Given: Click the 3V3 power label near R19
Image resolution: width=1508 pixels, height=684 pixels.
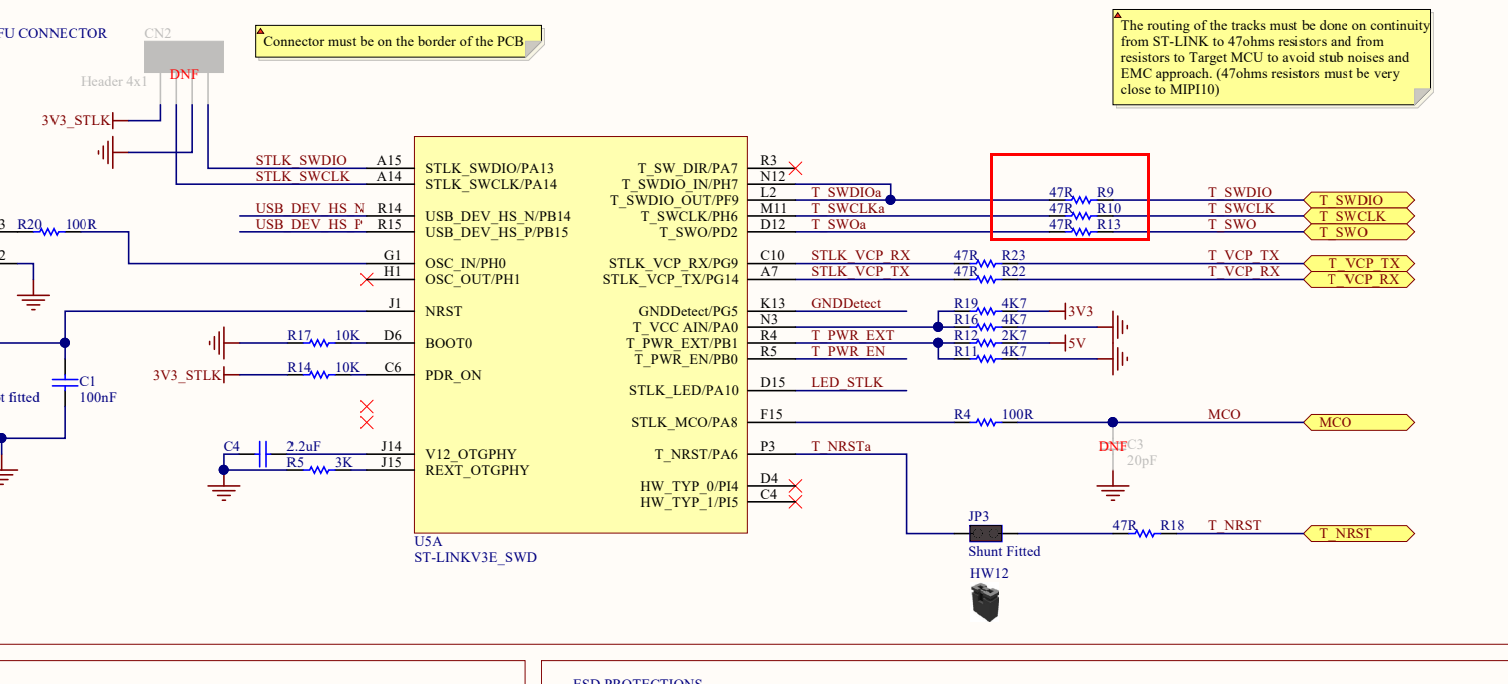Looking at the screenshot, I should click(x=1081, y=311).
